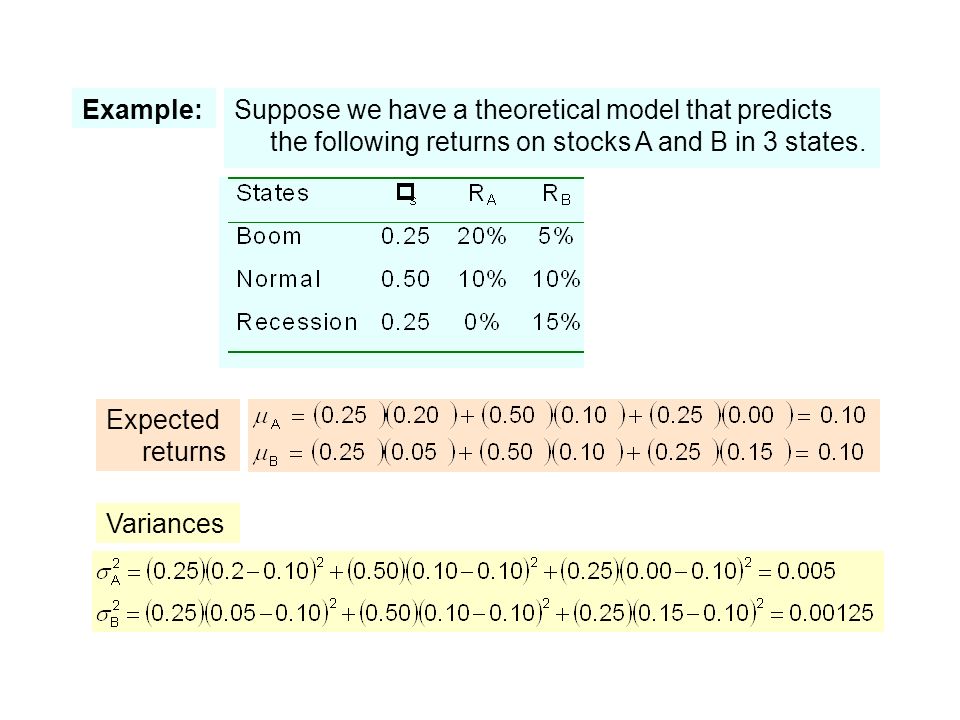Click the missing-symbol box in table header
The image size is (960, 720).
[406, 193]
